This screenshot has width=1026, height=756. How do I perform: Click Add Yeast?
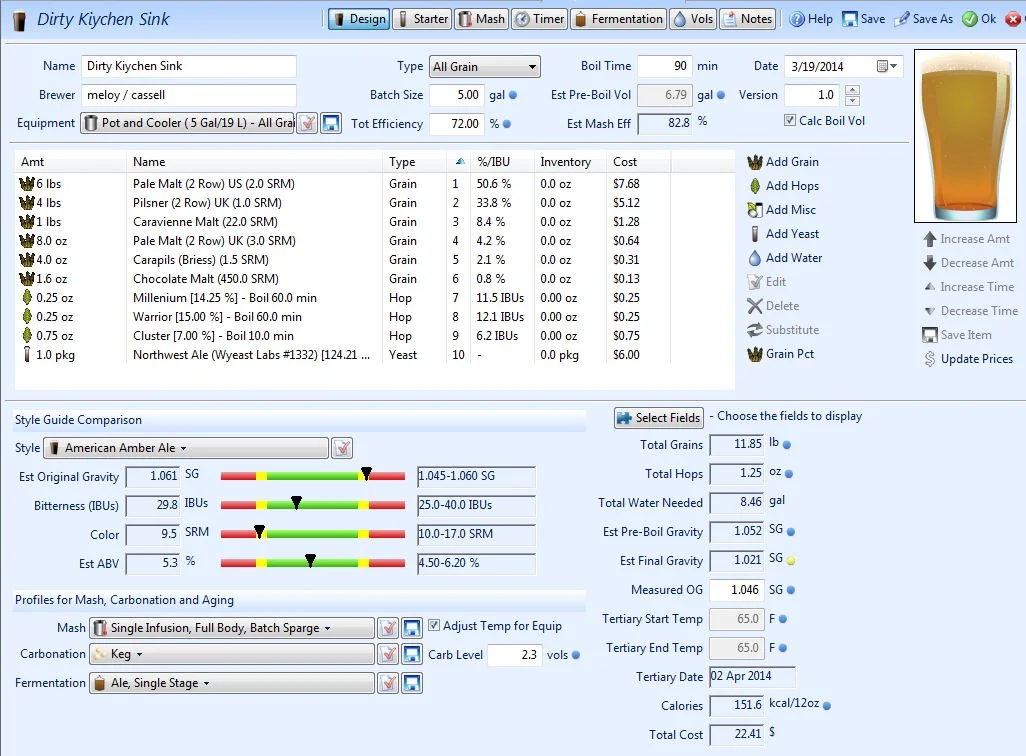[x=783, y=234]
